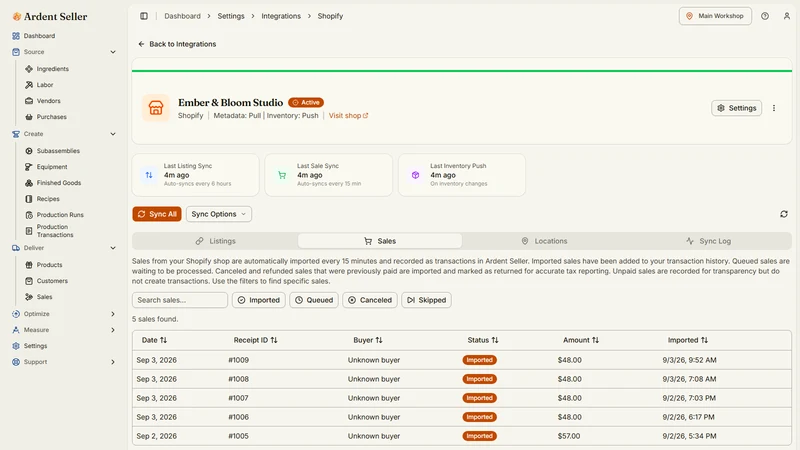The height and width of the screenshot is (450, 800).
Task: Click the Dashboard breadcrumb
Action: click(182, 16)
